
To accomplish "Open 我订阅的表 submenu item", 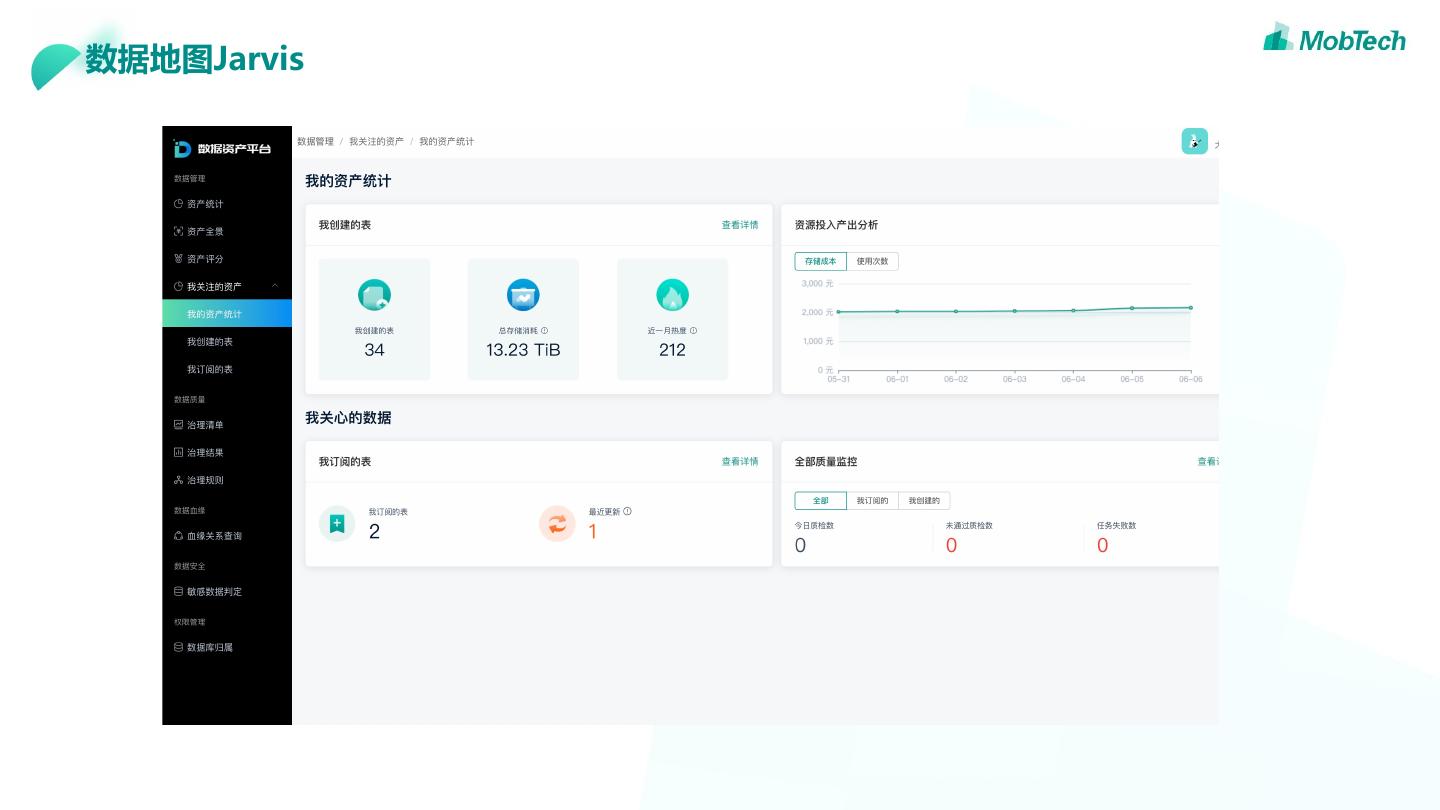I will (210, 370).
